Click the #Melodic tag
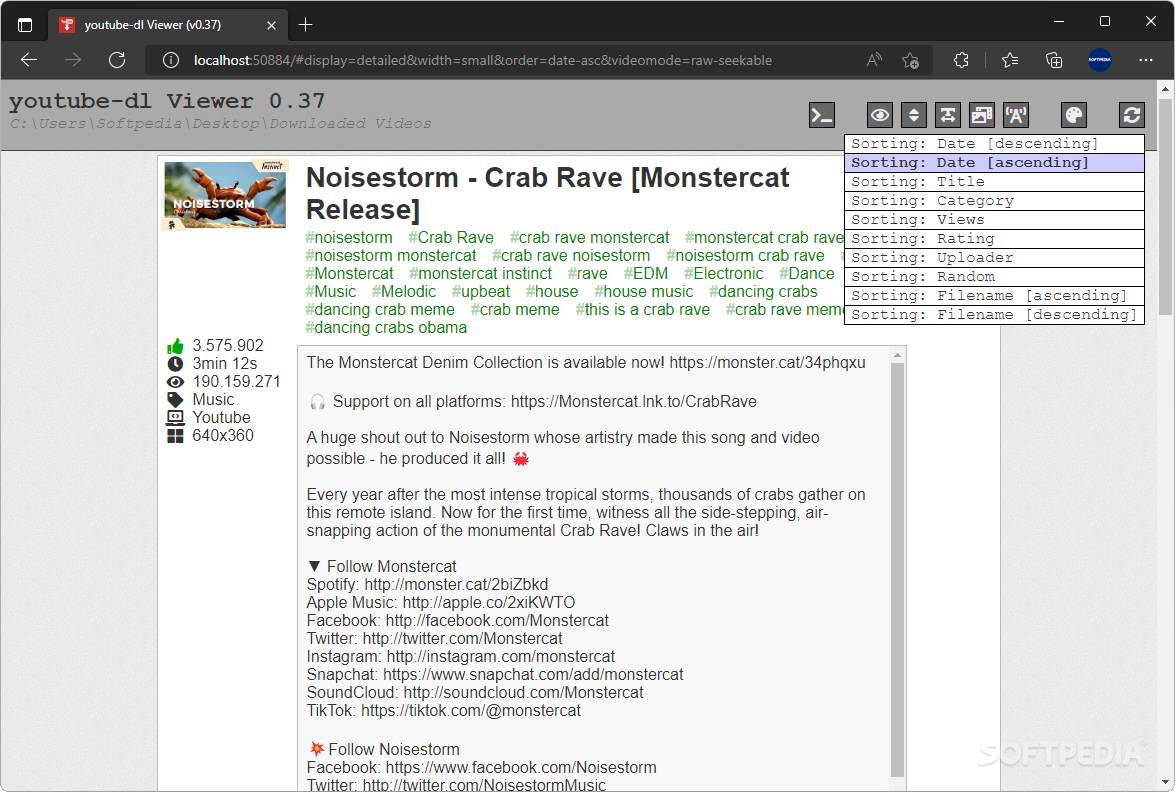Image resolution: width=1175 pixels, height=792 pixels. [404, 291]
